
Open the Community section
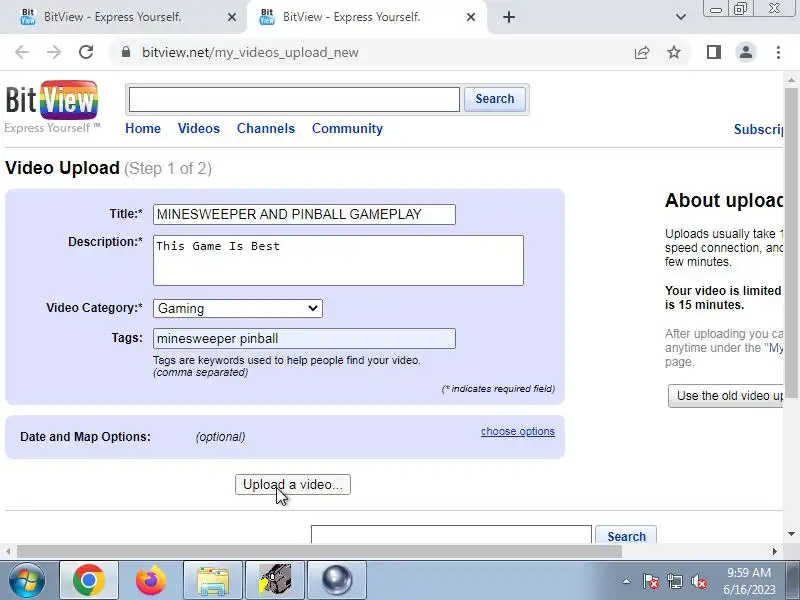(347, 129)
